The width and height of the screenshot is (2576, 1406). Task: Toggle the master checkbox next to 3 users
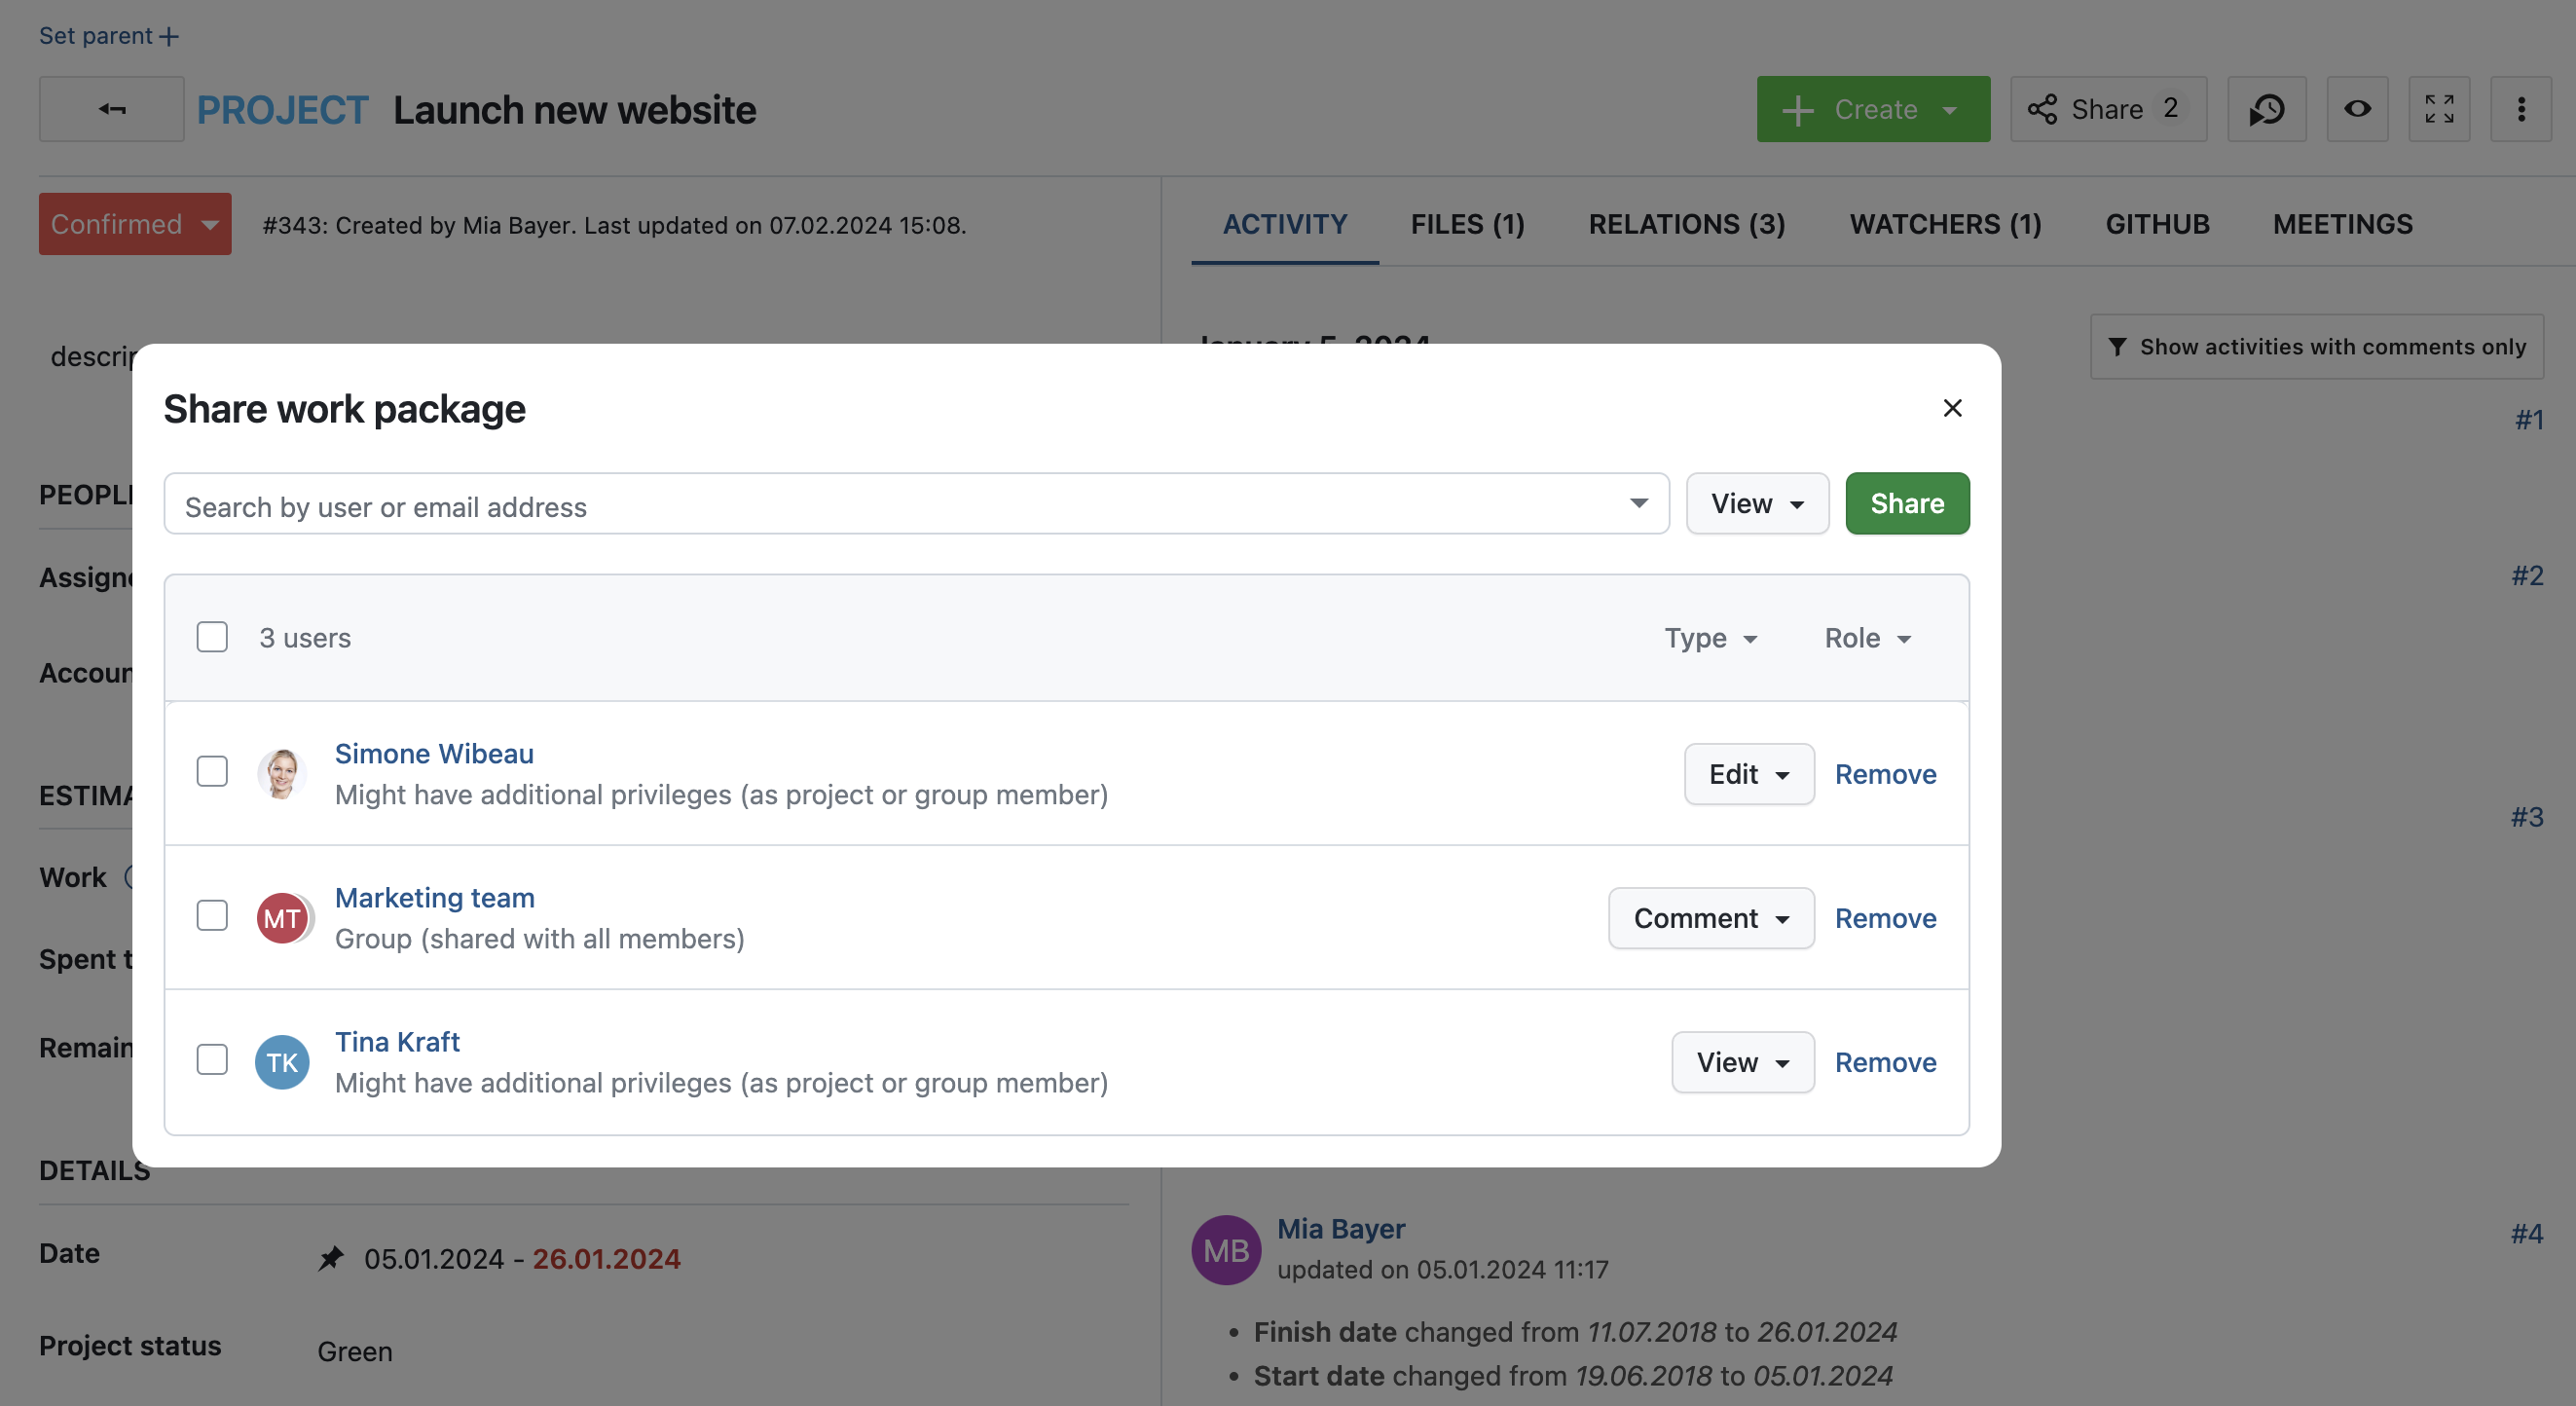click(x=211, y=636)
